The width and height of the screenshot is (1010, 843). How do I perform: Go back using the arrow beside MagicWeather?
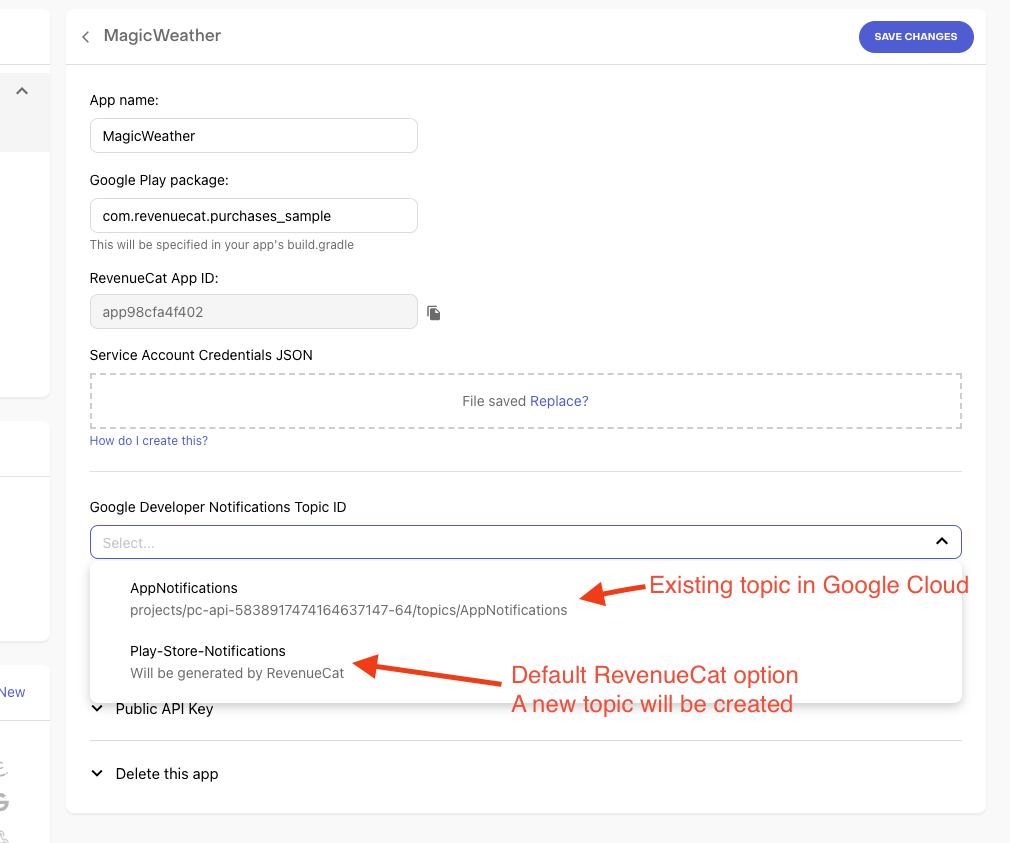[x=86, y=37]
